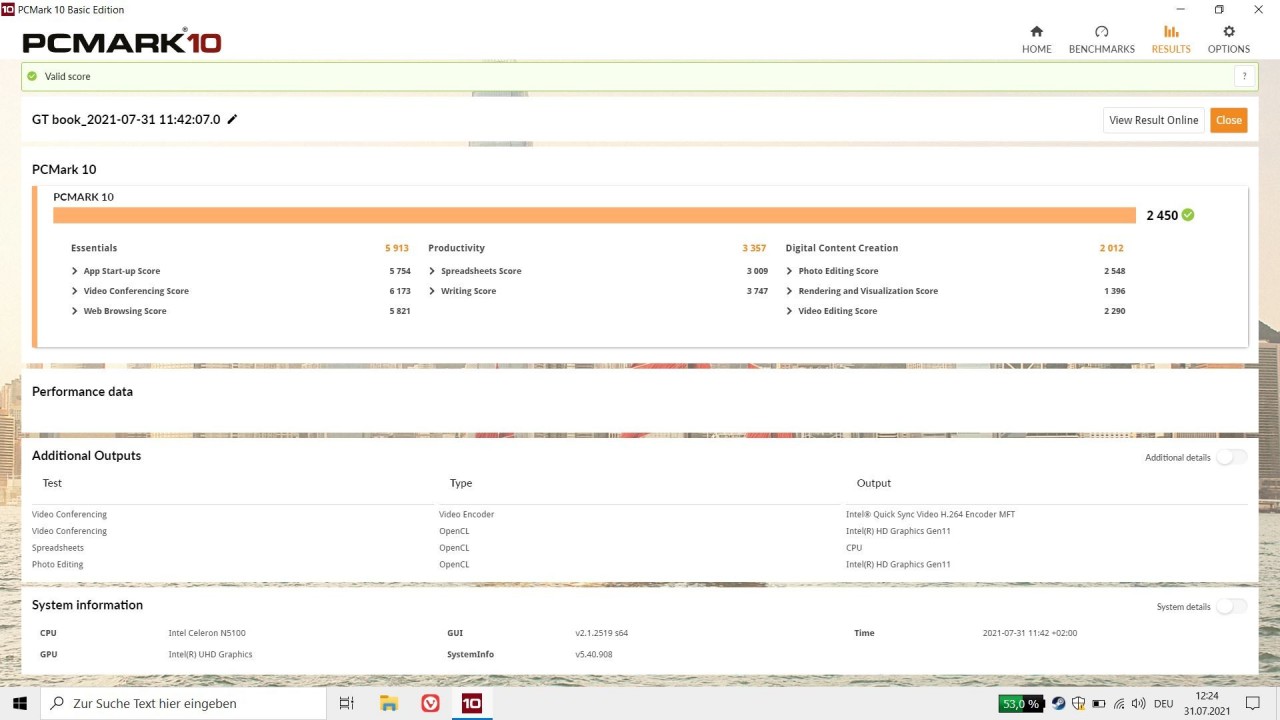Click the Quick Sync Video H.264 Encoder output
1280x720 pixels.
930,514
